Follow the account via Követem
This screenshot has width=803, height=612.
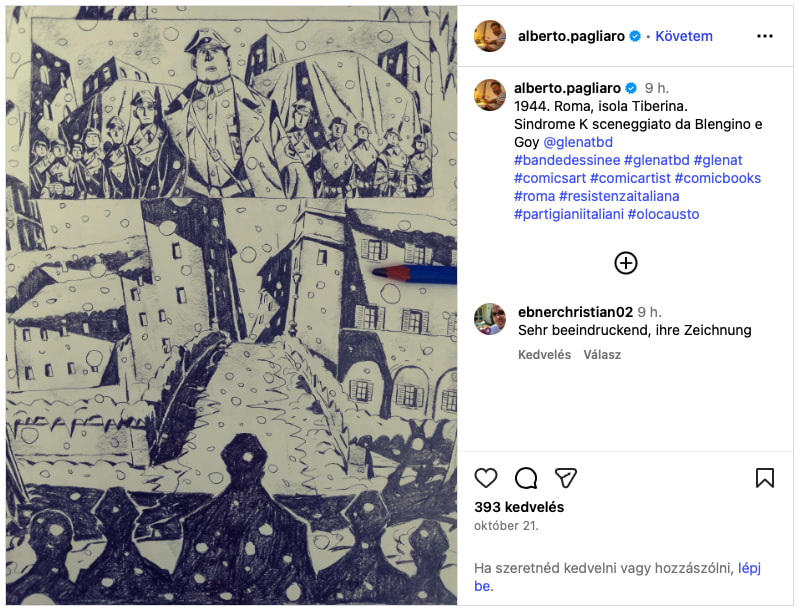[684, 36]
